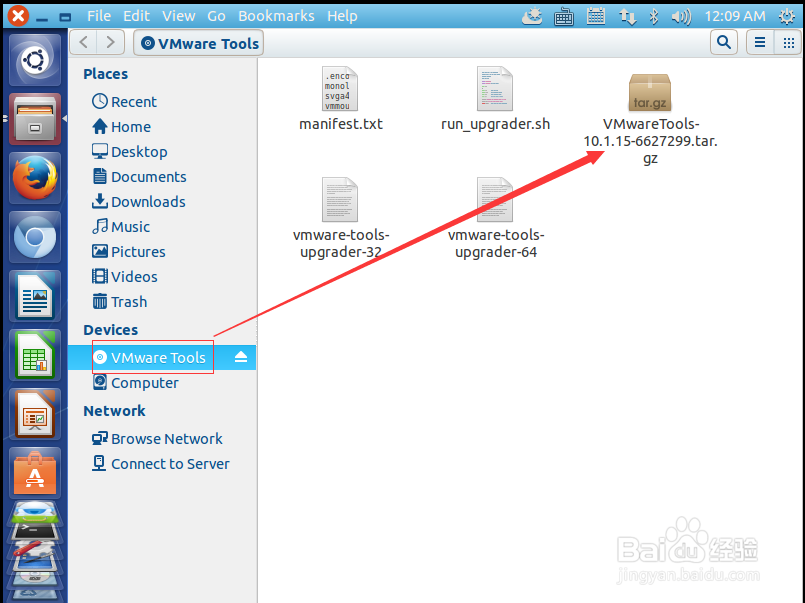
Task: Open Videos in sidebar
Action: pos(125,277)
